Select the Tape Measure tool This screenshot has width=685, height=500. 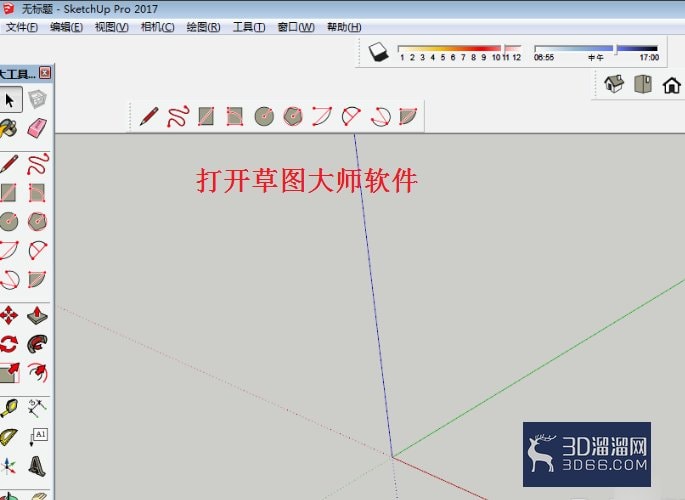click(9, 408)
